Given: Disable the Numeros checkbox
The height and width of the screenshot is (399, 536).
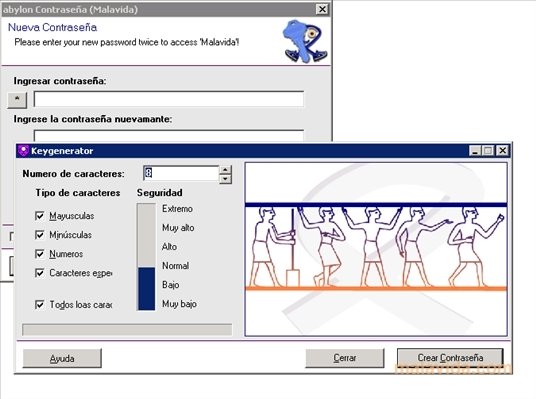Looking at the screenshot, I should (40, 254).
